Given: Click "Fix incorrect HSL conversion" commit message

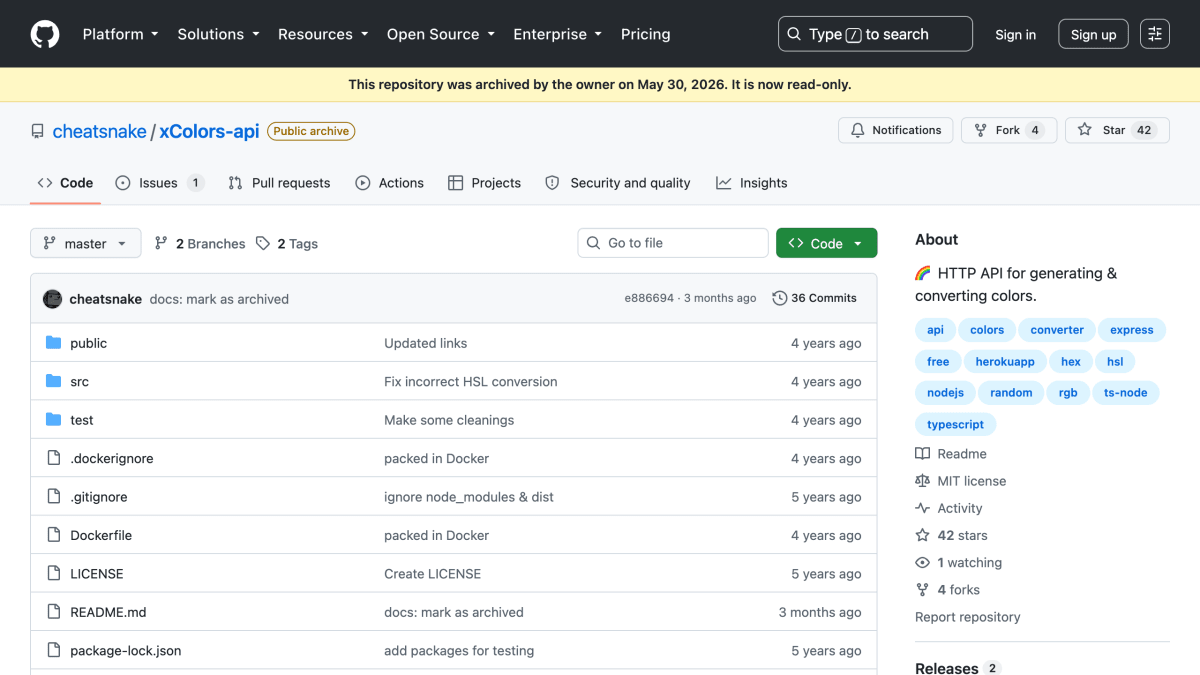Looking at the screenshot, I should tap(471, 381).
